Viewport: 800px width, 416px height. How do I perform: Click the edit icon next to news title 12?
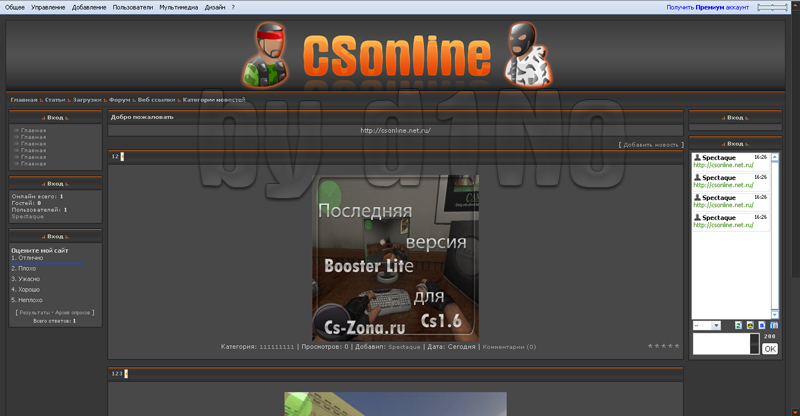[x=122, y=157]
